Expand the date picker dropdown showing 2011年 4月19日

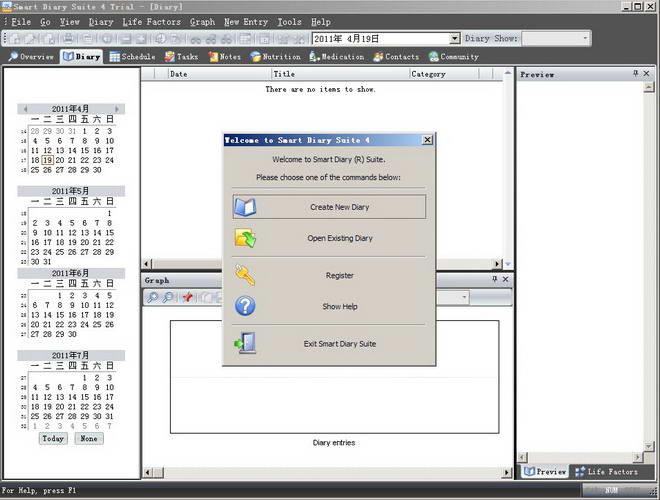[x=454, y=39]
